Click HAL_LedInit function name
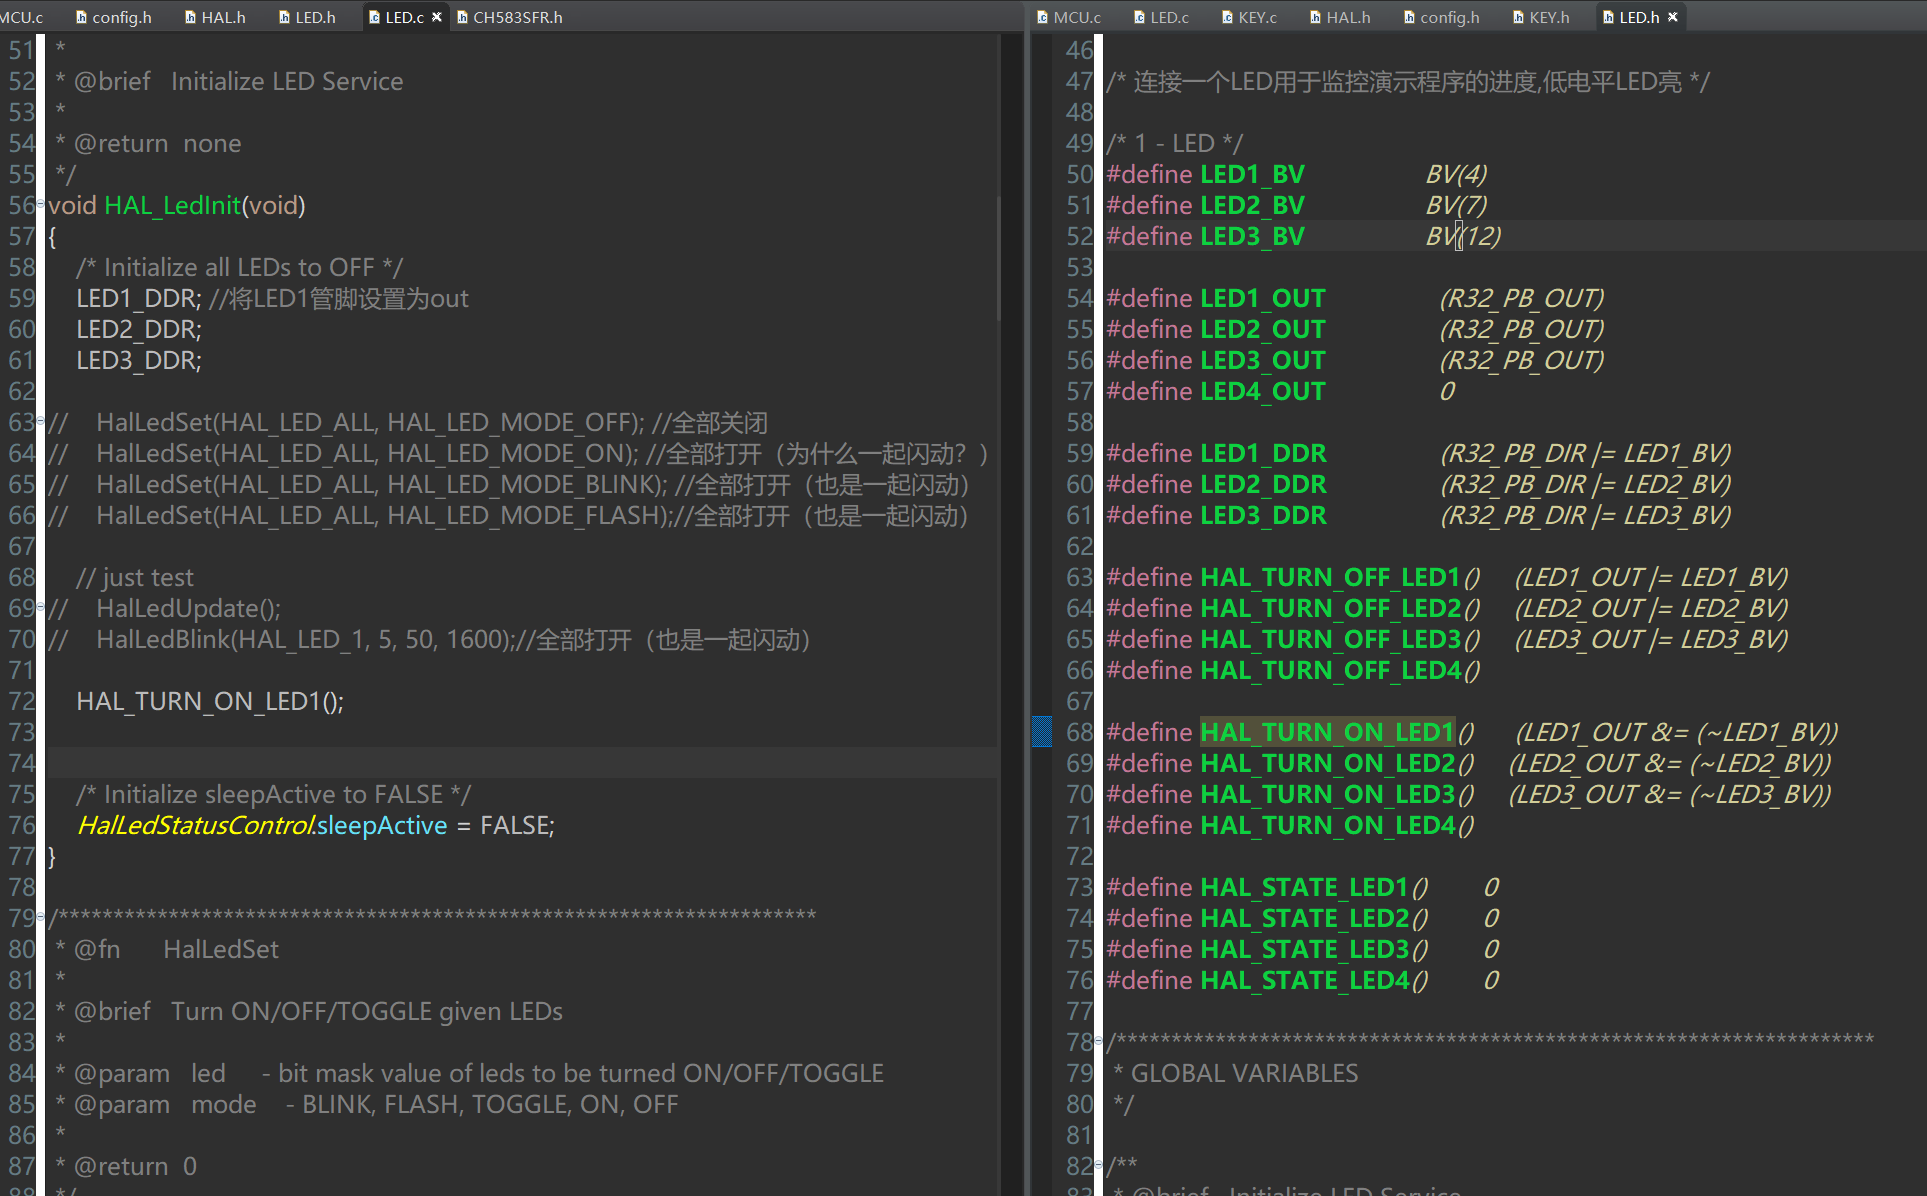The width and height of the screenshot is (1927, 1196). (172, 205)
